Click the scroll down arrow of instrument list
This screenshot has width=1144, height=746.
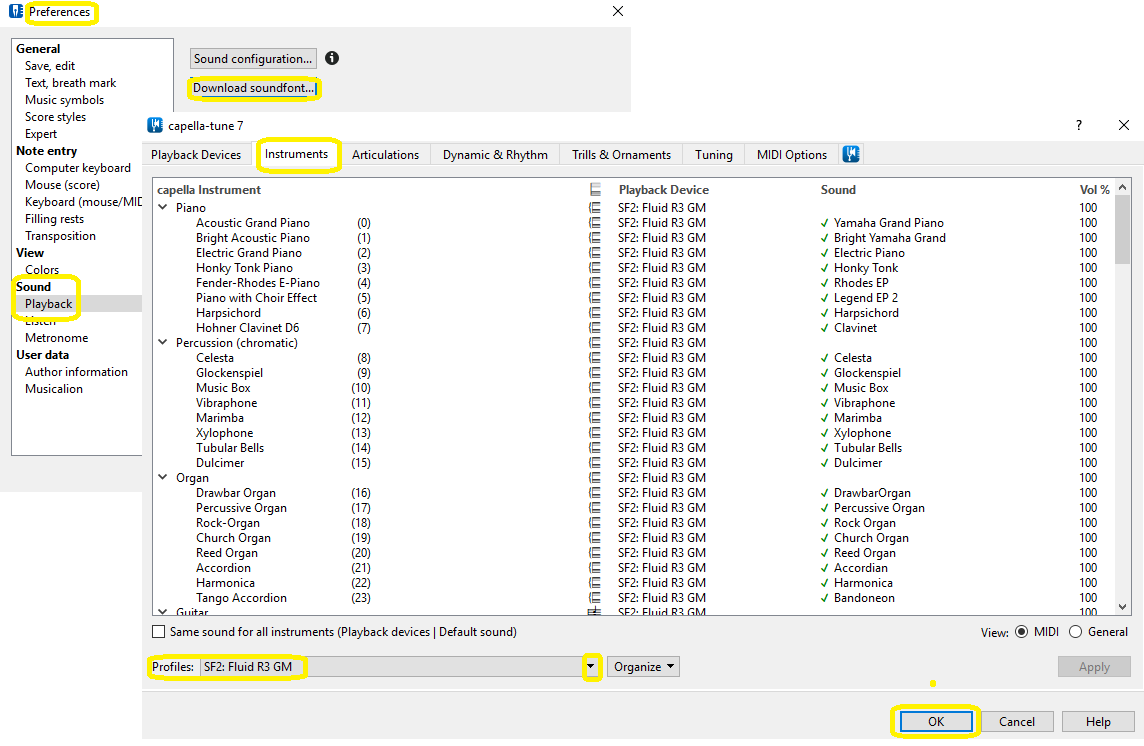[x=1123, y=607]
